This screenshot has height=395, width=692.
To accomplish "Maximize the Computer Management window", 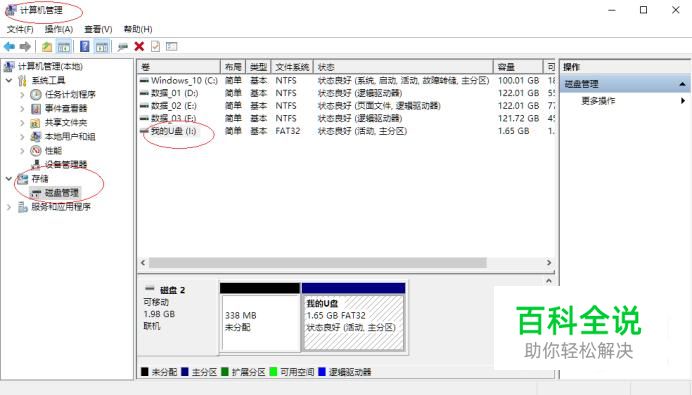I will [643, 10].
